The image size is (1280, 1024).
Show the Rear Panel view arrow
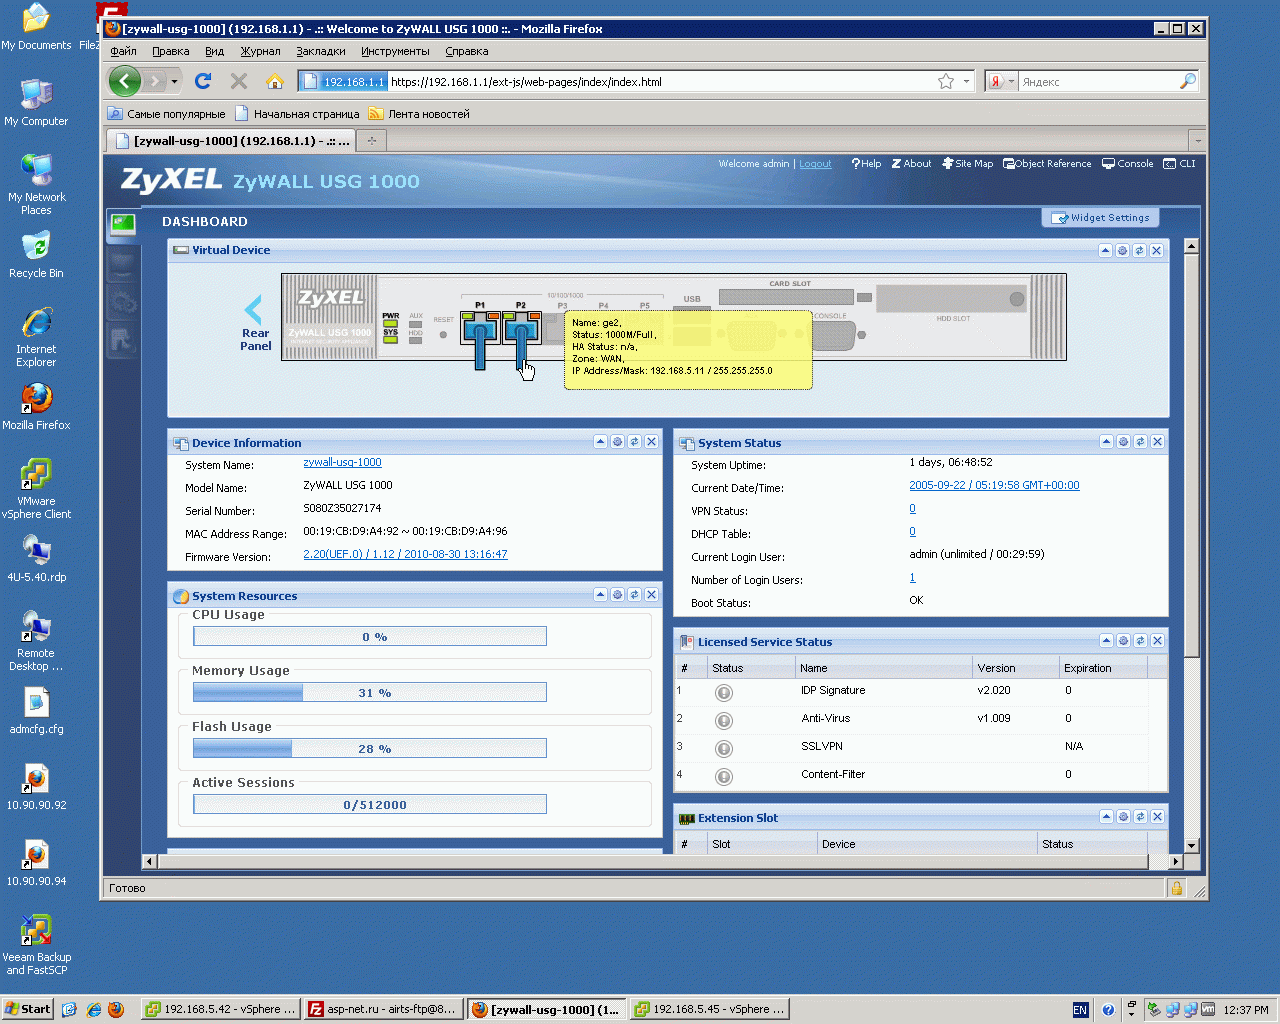[x=254, y=309]
